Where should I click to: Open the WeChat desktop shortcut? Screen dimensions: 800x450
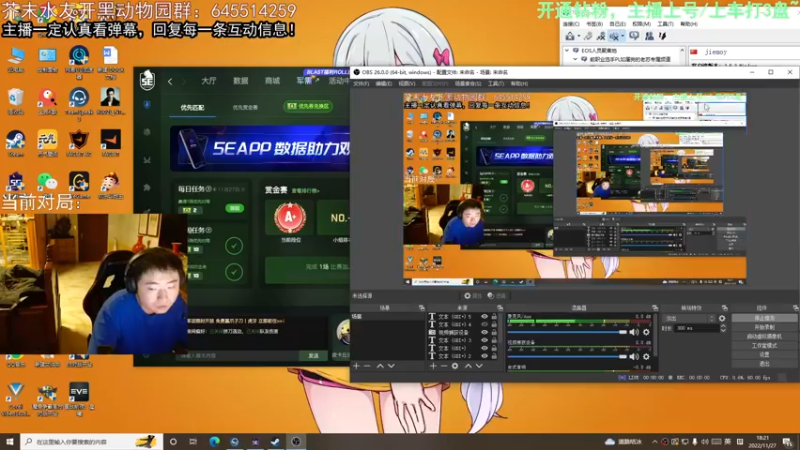[x=47, y=185]
